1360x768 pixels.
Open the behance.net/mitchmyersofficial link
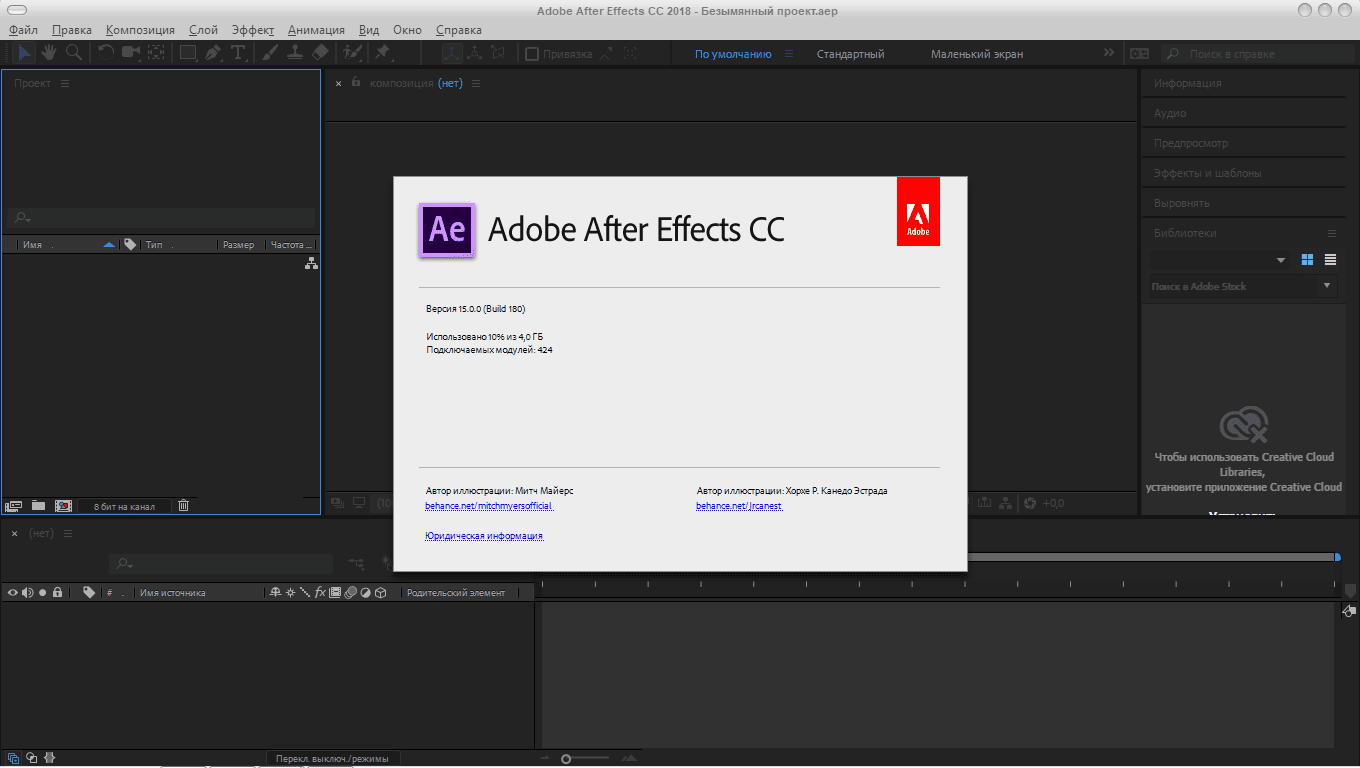coord(489,506)
